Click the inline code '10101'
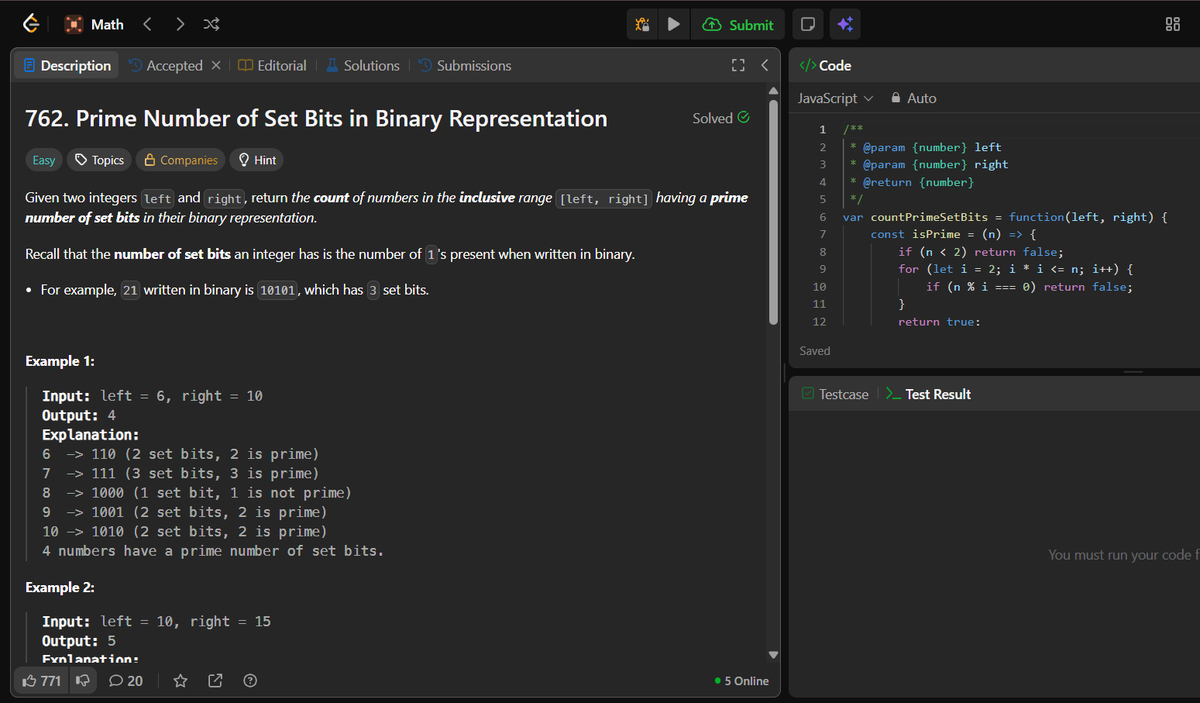 (278, 291)
